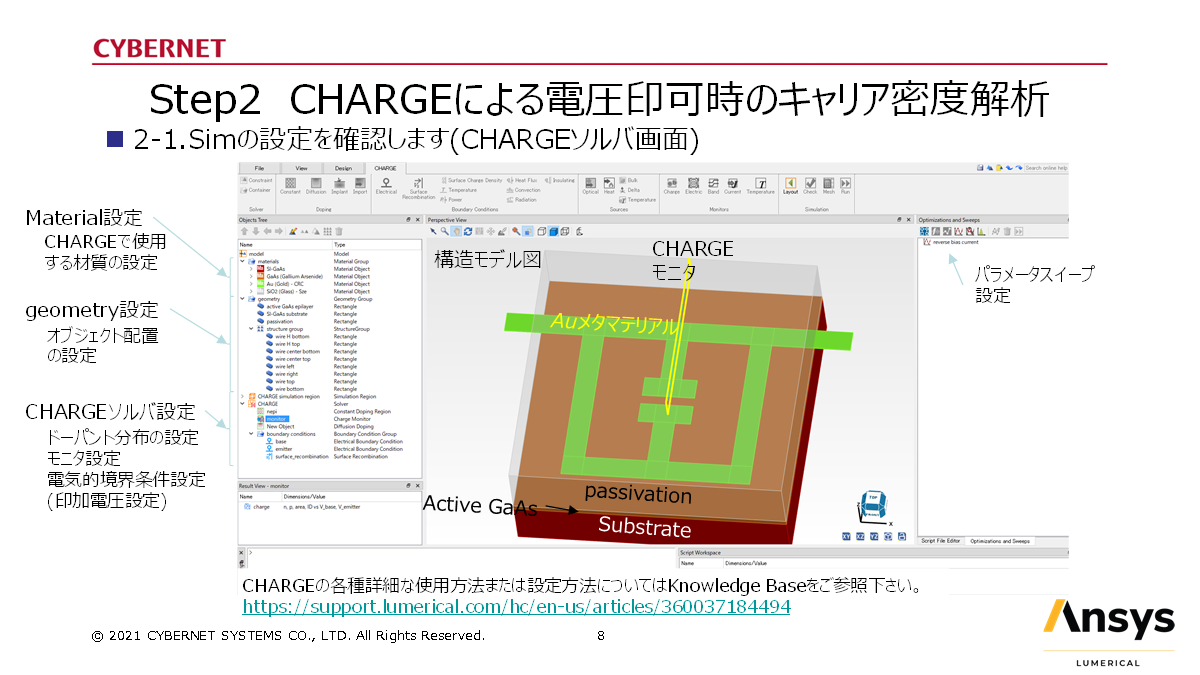Insert a Current monitor

point(733,186)
